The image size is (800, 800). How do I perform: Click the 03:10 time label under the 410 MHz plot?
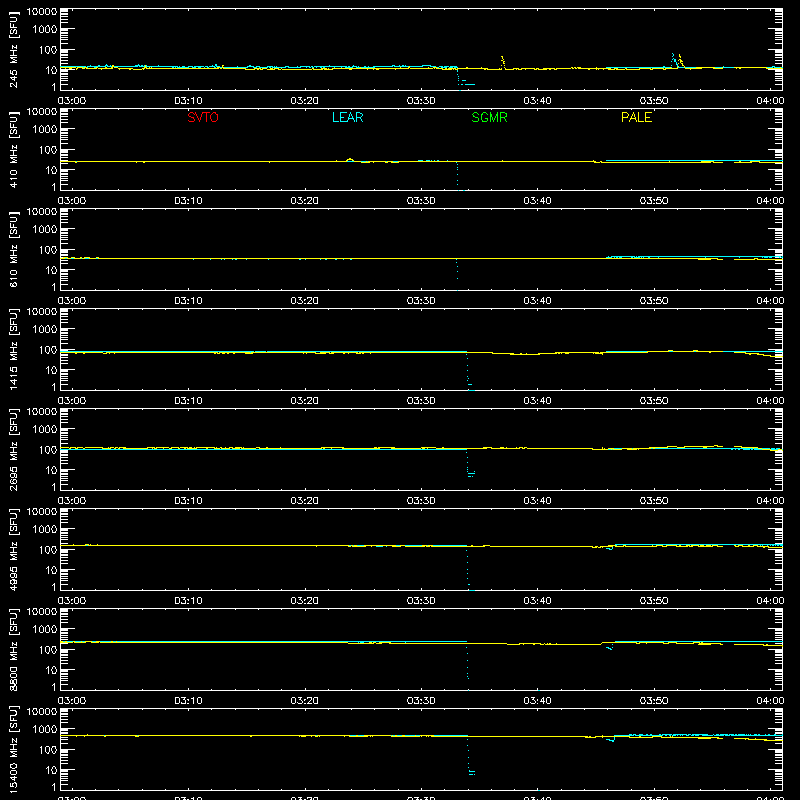[188, 201]
